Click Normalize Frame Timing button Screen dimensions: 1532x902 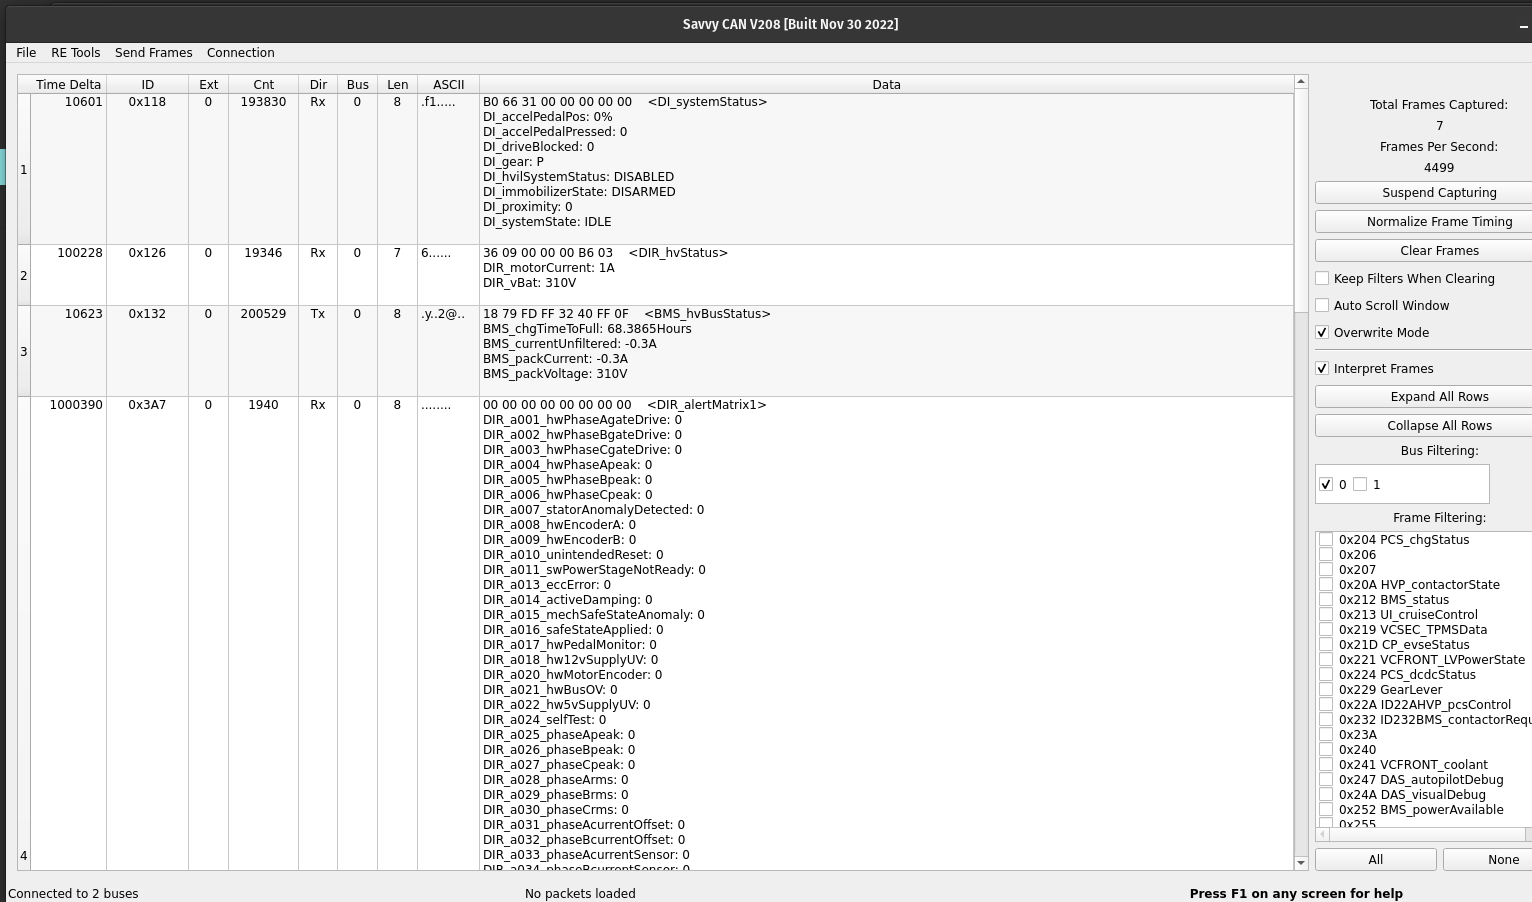[1424, 222]
